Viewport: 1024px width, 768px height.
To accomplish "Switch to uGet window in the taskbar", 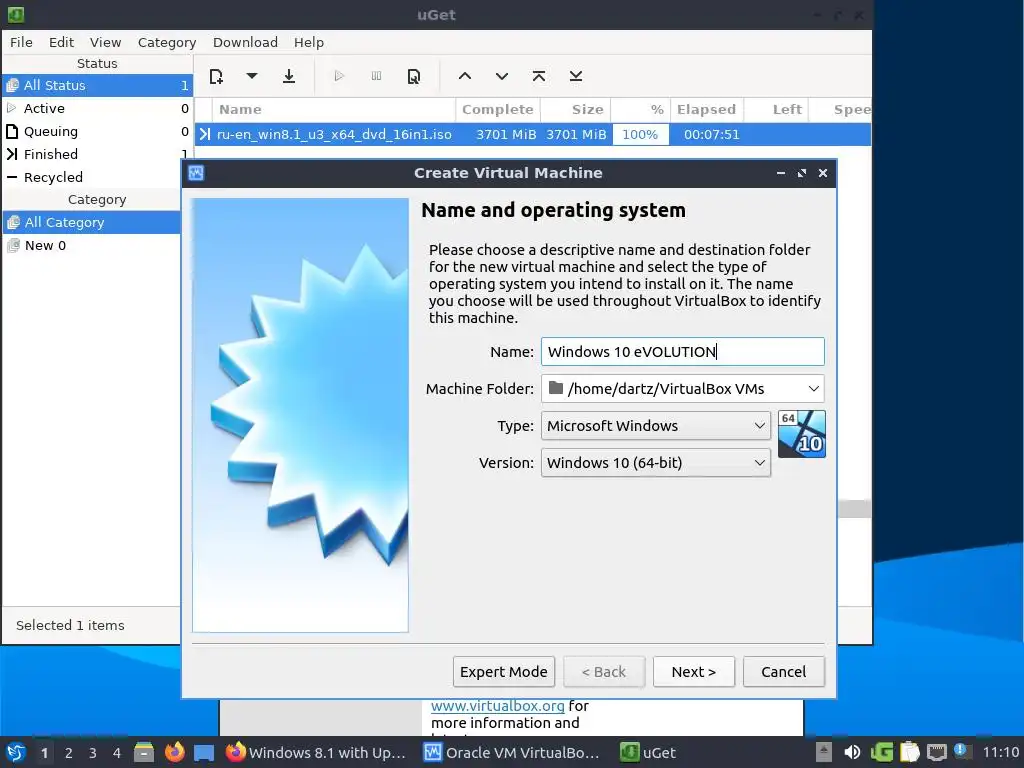I will tap(648, 752).
